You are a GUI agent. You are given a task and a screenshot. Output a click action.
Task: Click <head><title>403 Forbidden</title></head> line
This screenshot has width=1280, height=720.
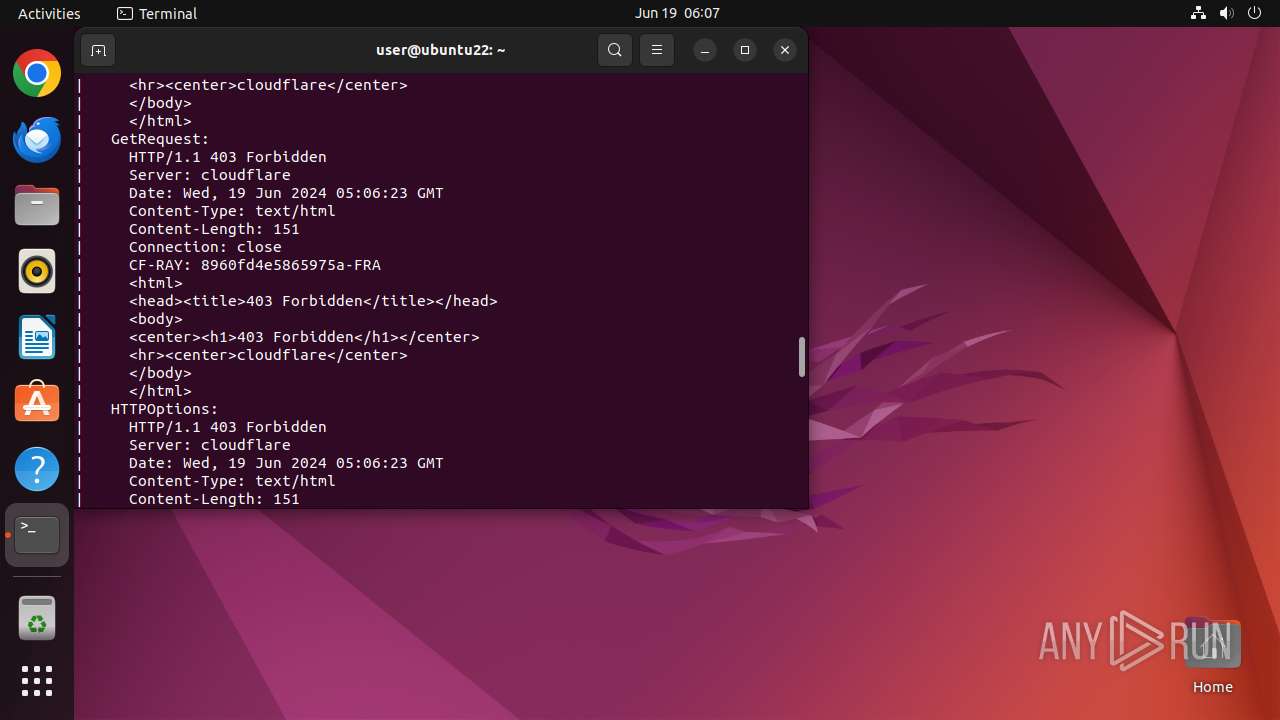[x=313, y=301]
